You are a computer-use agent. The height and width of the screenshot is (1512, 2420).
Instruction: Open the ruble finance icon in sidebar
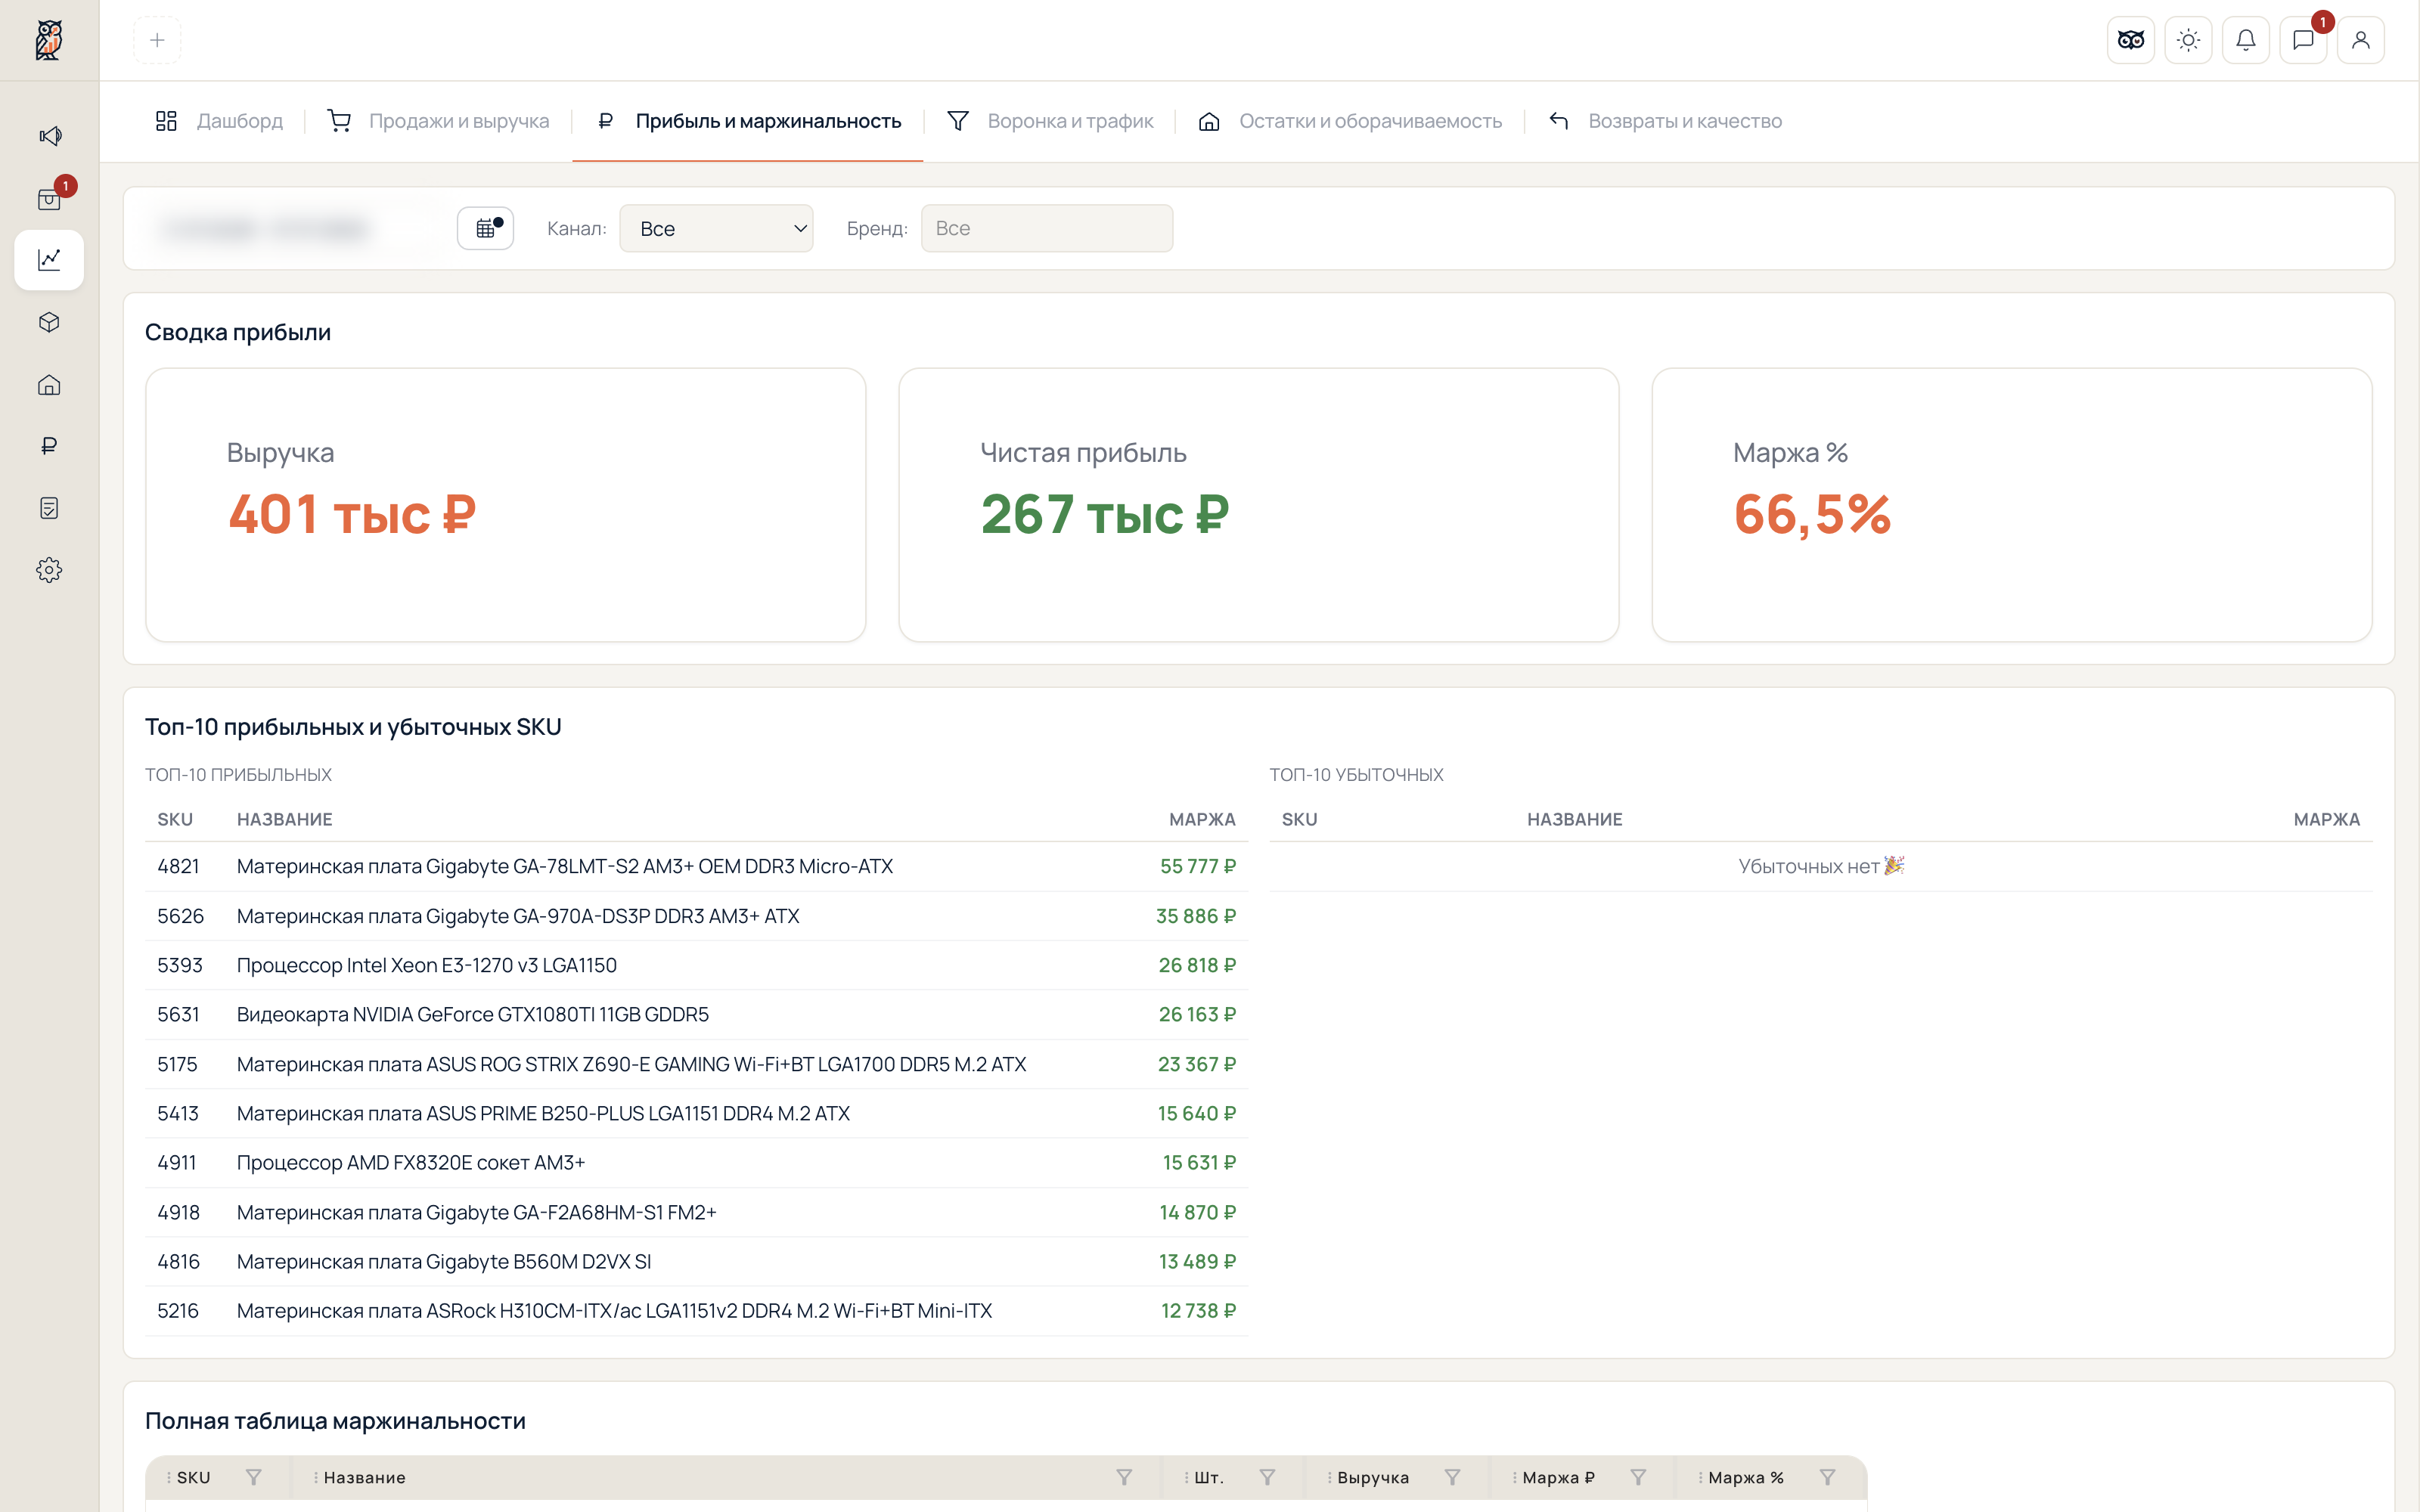tap(50, 446)
